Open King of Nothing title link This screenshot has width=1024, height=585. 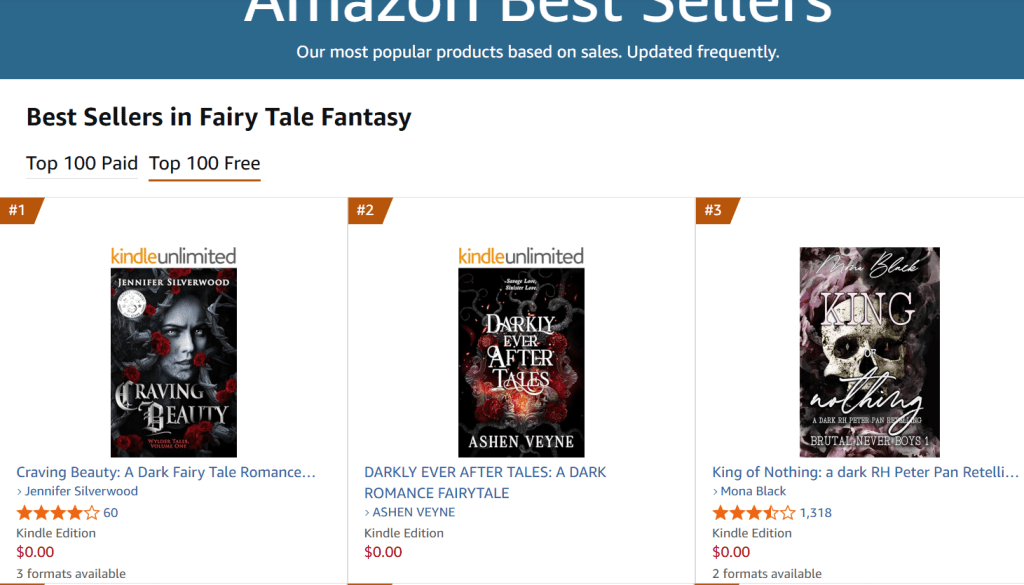pyautogui.click(x=865, y=472)
